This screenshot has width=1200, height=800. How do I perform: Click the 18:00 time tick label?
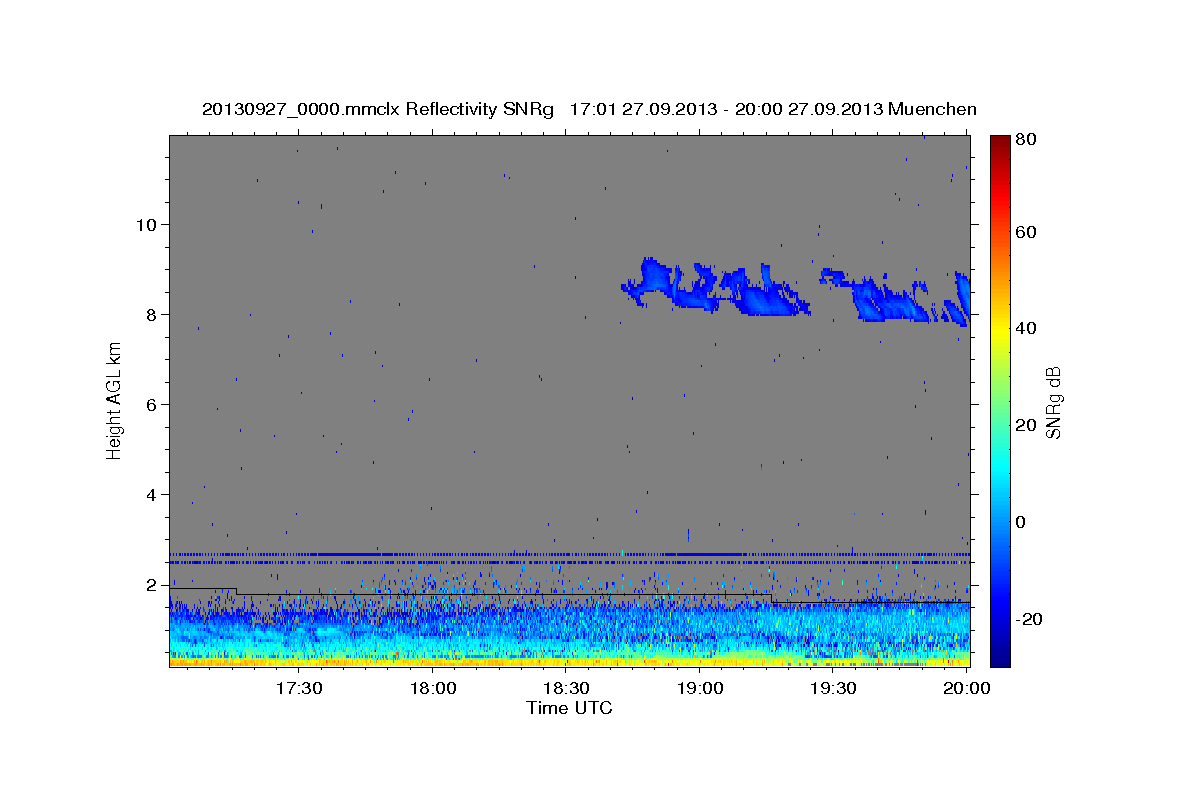(434, 689)
